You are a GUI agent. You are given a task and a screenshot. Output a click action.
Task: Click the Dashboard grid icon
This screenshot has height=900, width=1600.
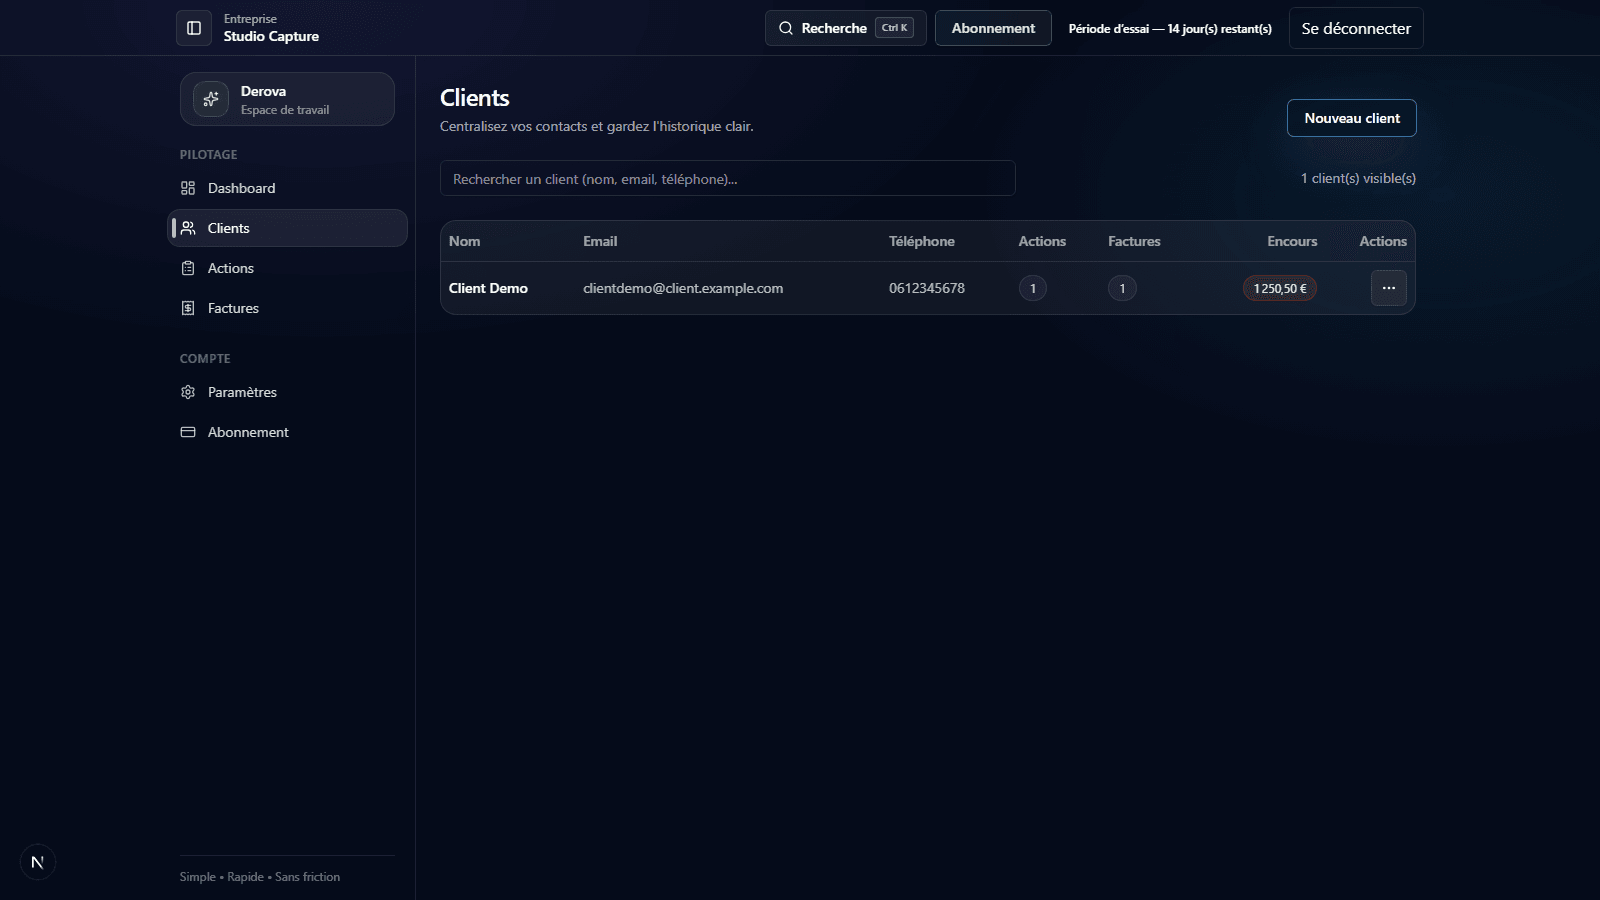tap(188, 188)
